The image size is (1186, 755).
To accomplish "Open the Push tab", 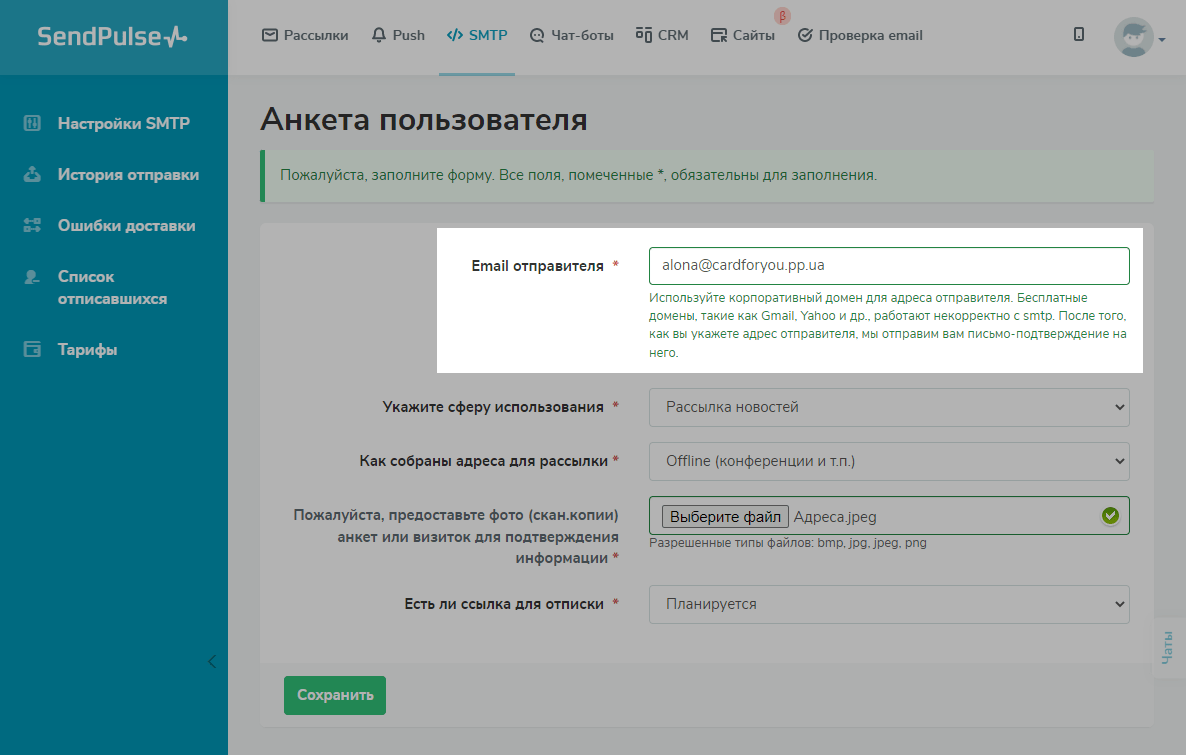I will pyautogui.click(x=398, y=36).
